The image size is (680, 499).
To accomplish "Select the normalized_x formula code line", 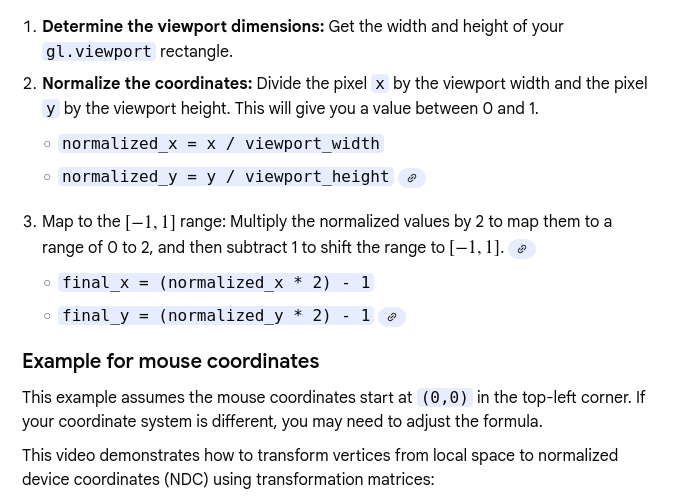I will (x=221, y=144).
